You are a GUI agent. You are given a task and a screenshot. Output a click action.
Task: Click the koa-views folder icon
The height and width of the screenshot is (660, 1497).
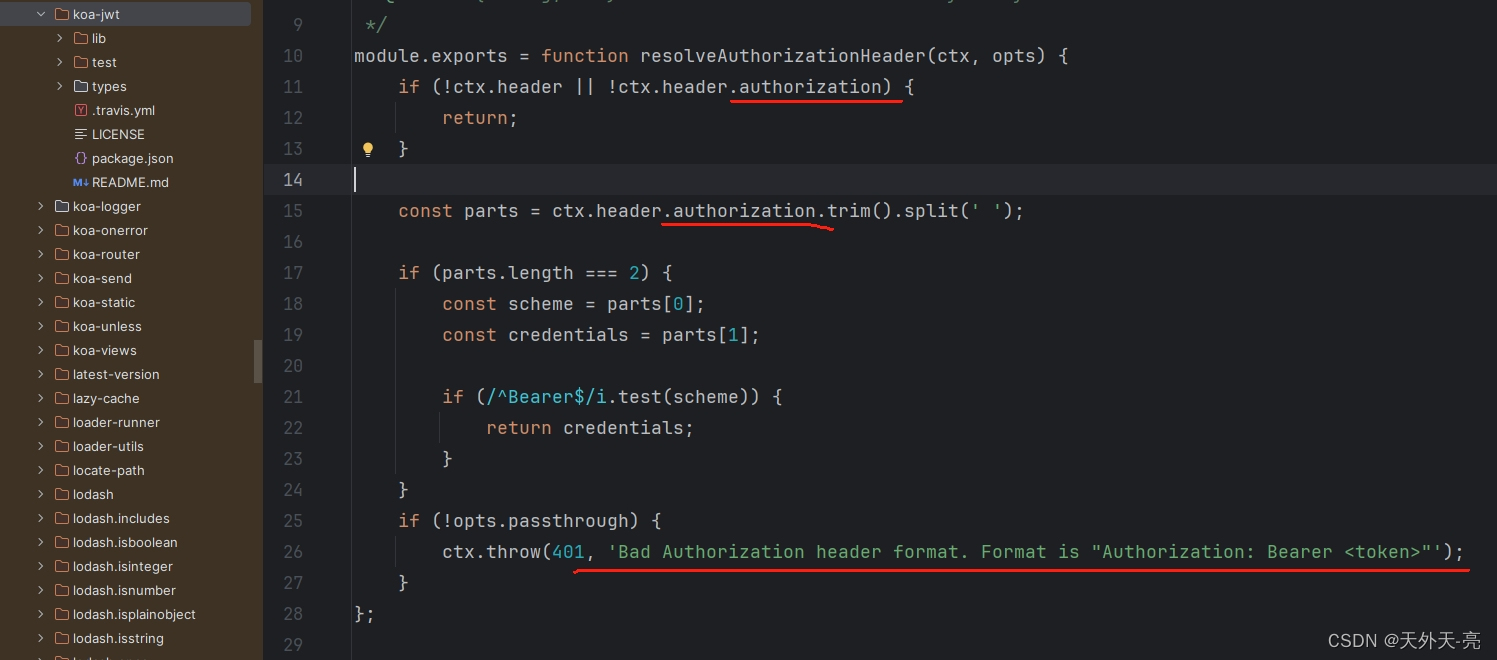point(62,350)
